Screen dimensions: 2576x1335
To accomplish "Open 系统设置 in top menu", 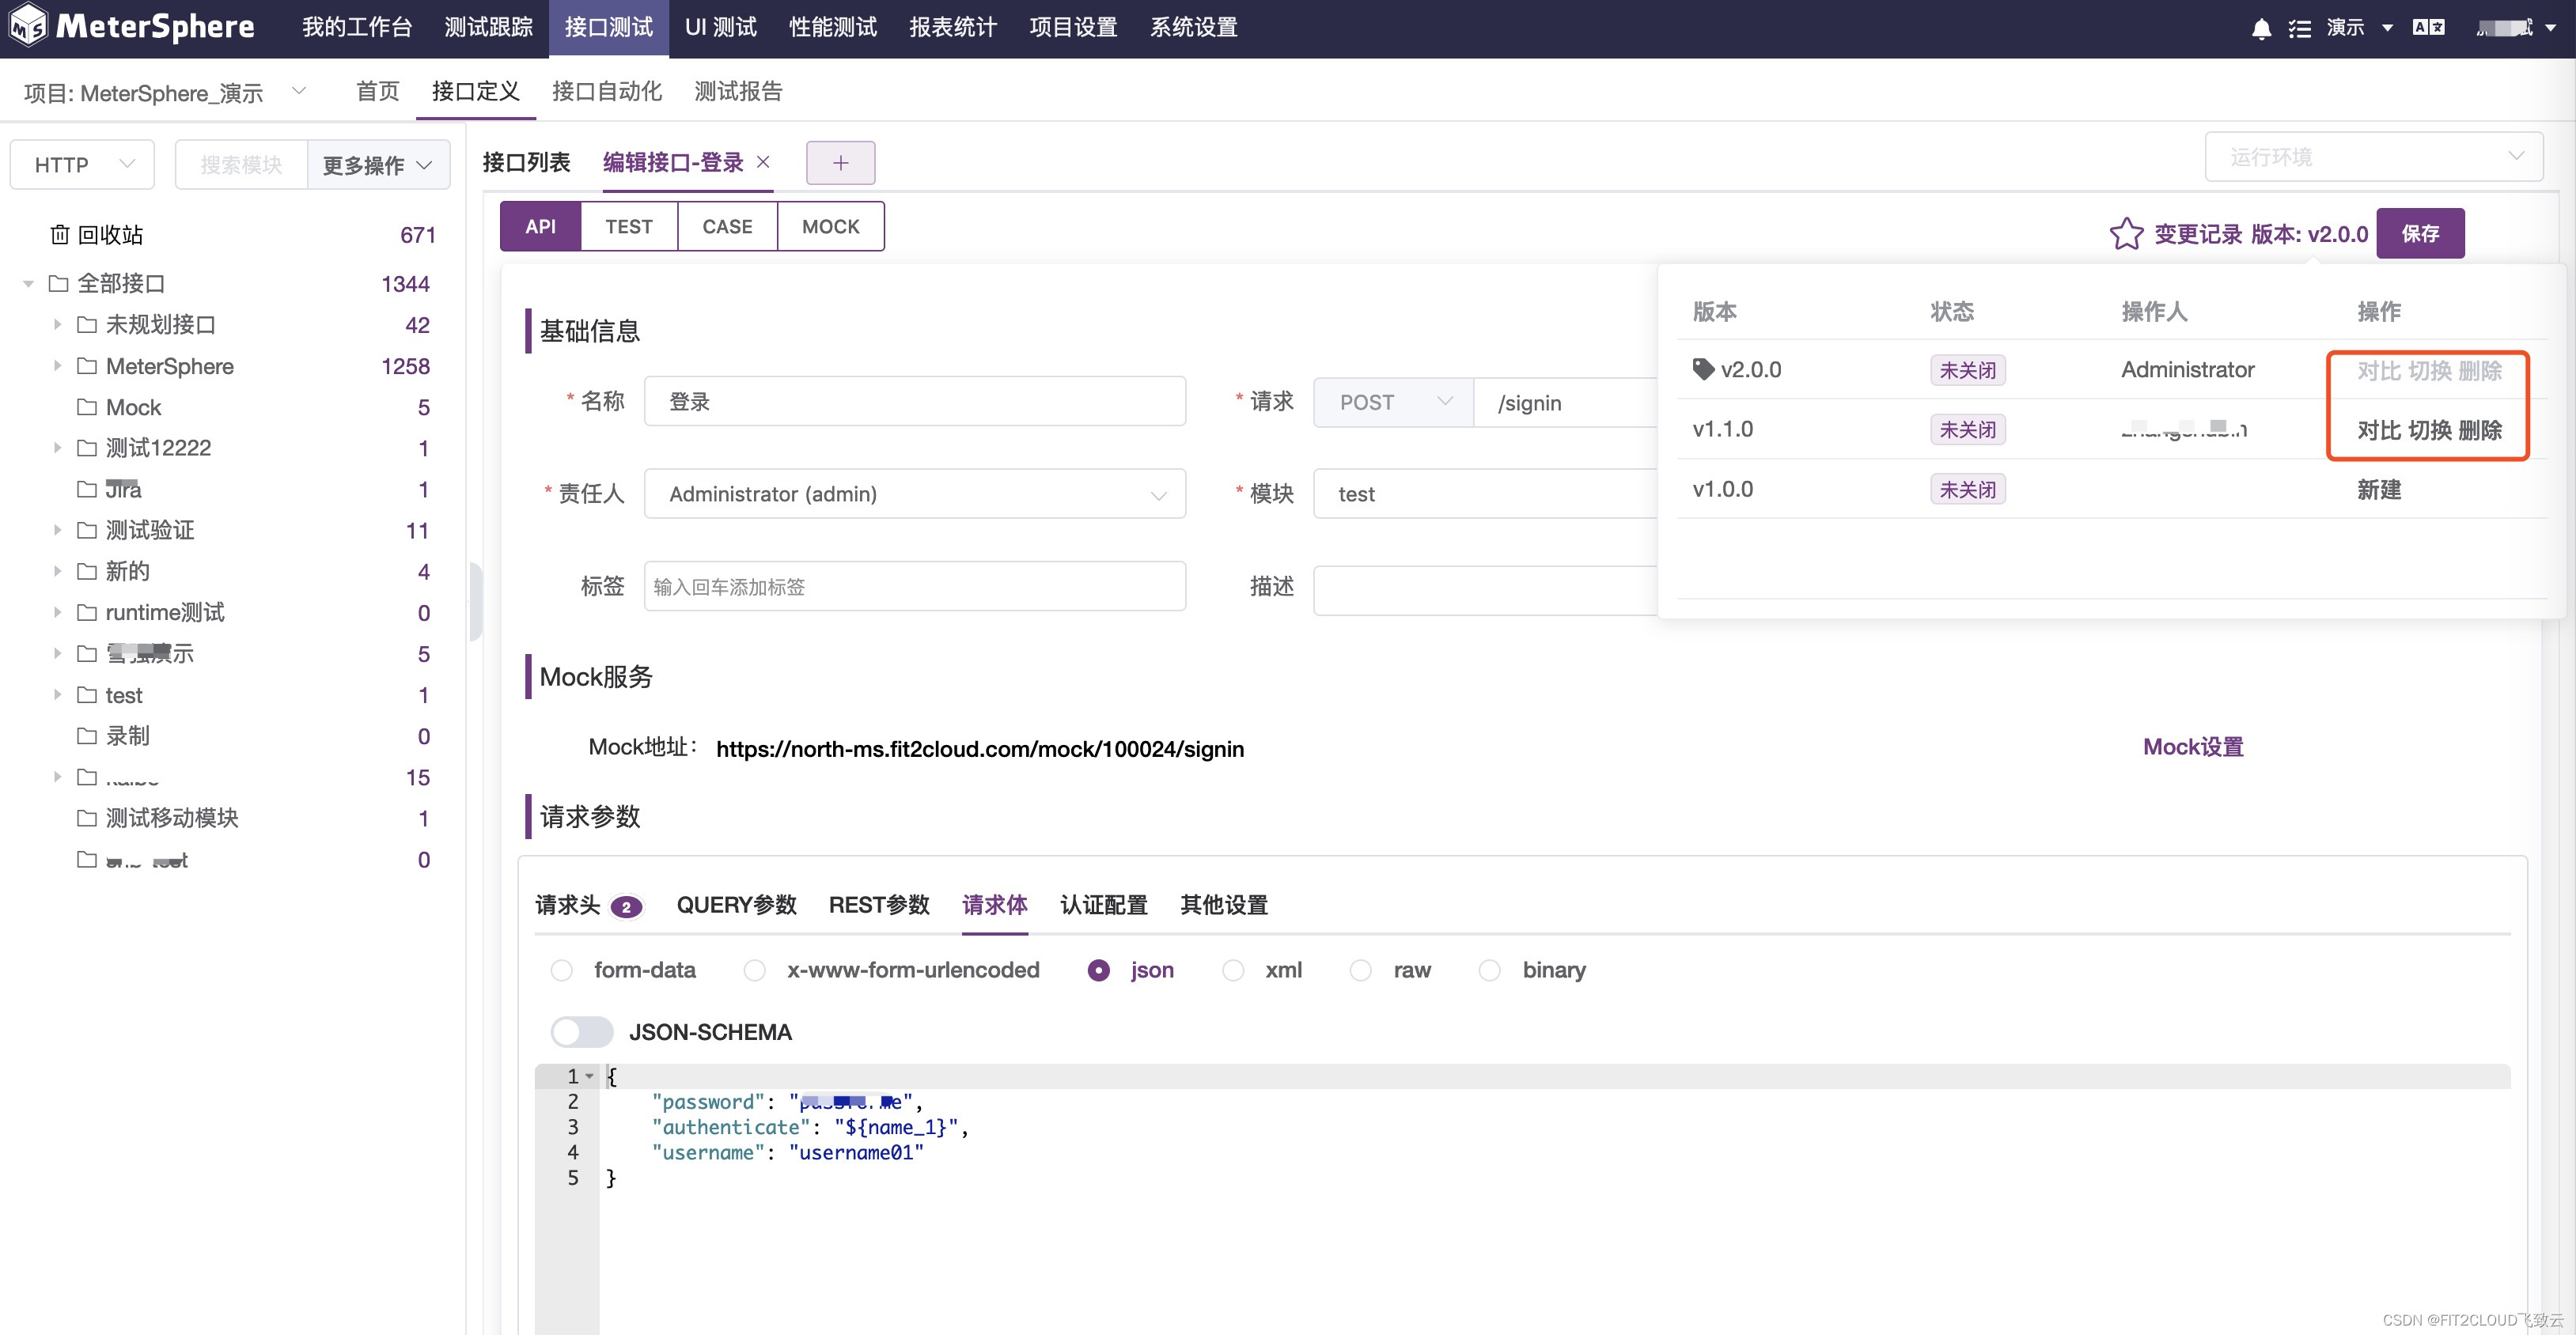I will point(1193,28).
